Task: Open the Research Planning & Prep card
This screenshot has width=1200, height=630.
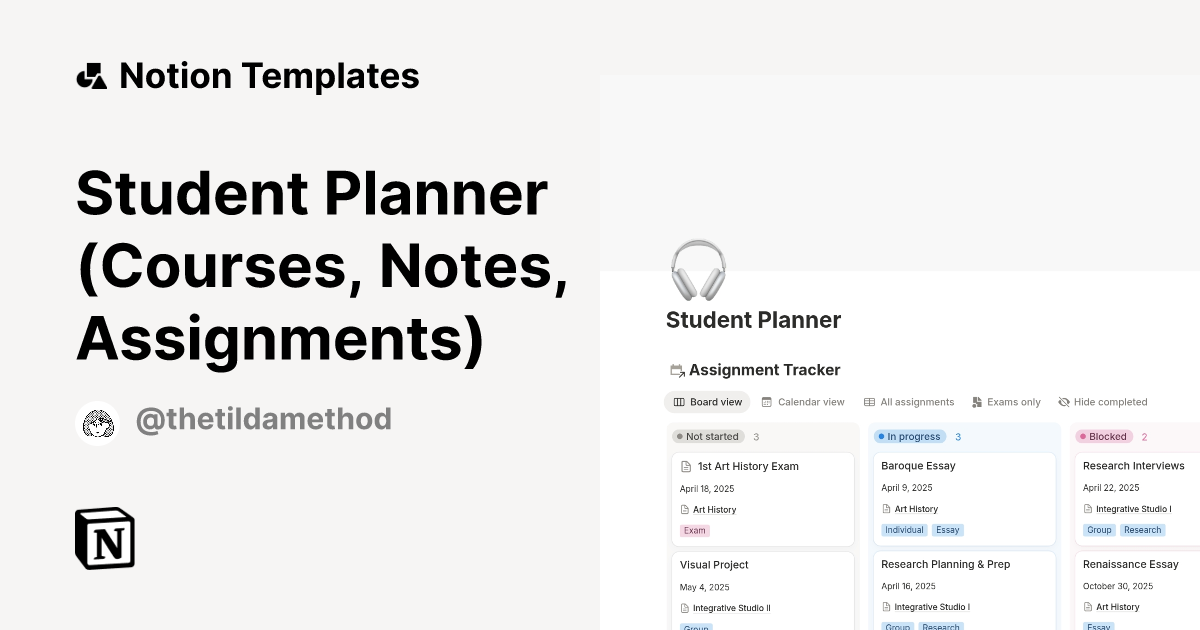Action: point(945,564)
